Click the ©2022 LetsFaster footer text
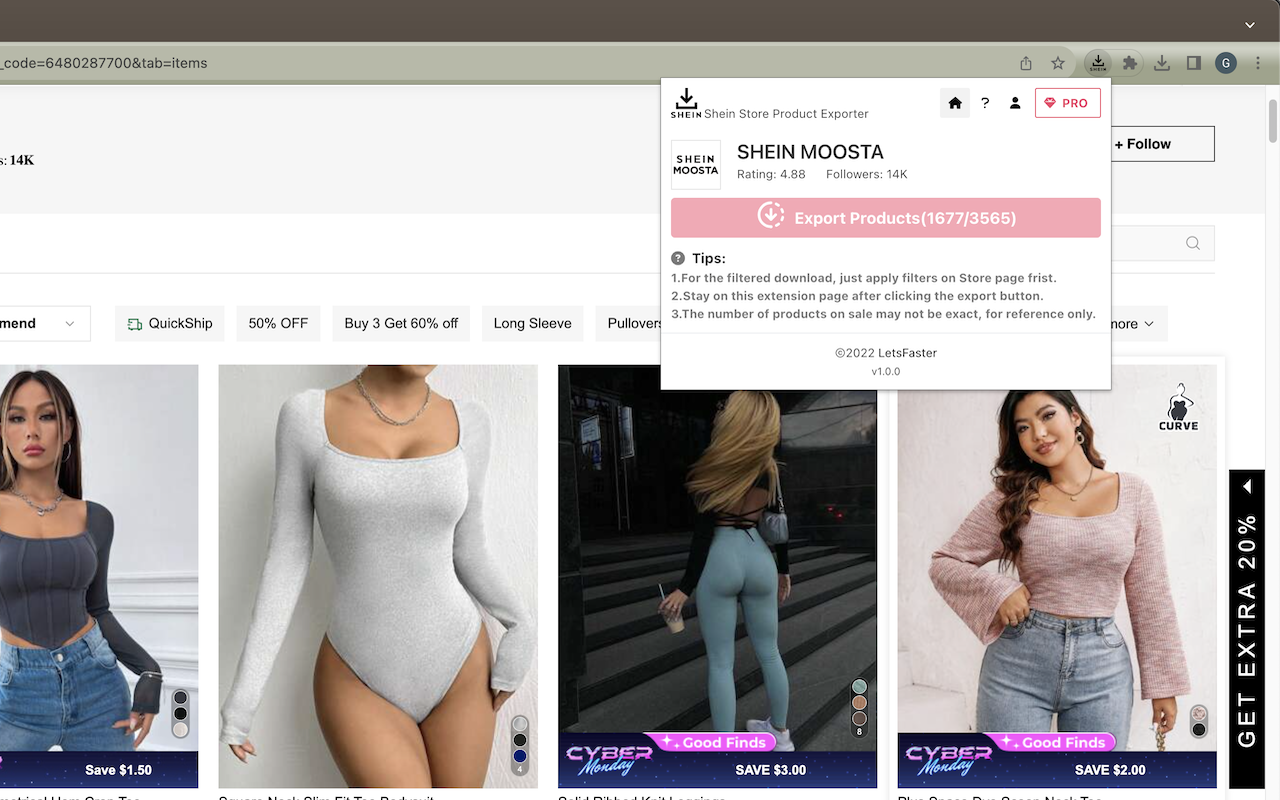 (x=886, y=353)
